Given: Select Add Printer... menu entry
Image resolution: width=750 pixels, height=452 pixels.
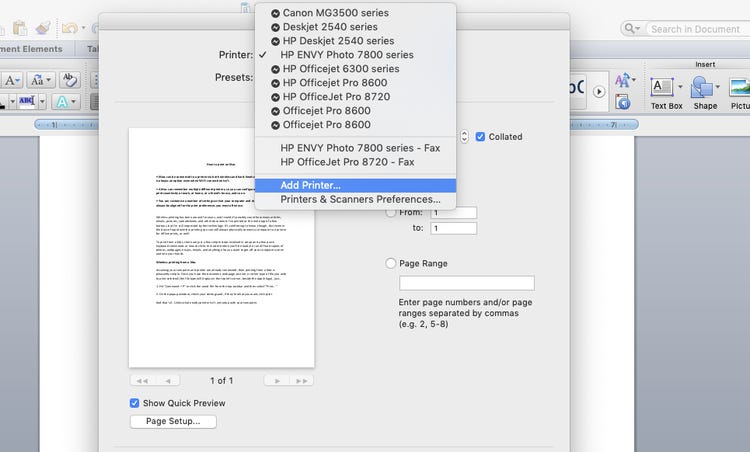Looking at the screenshot, I should tap(355, 185).
